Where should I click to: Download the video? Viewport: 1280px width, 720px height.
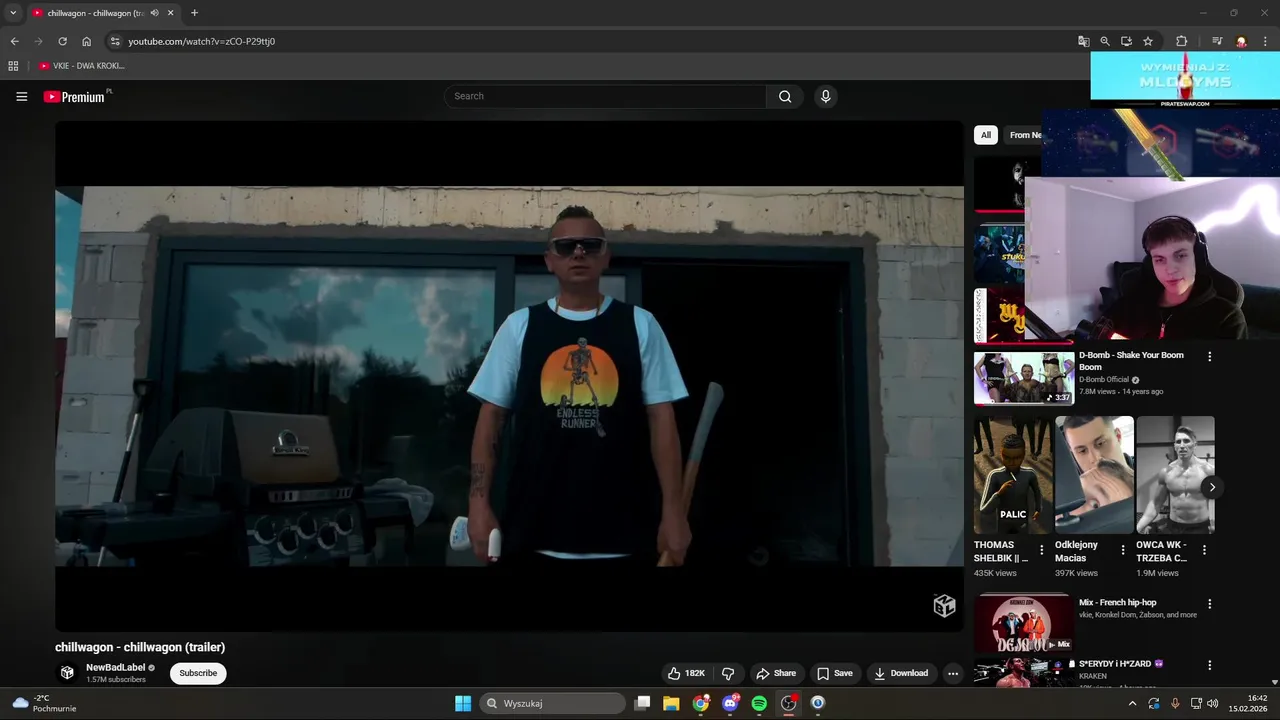click(x=901, y=673)
